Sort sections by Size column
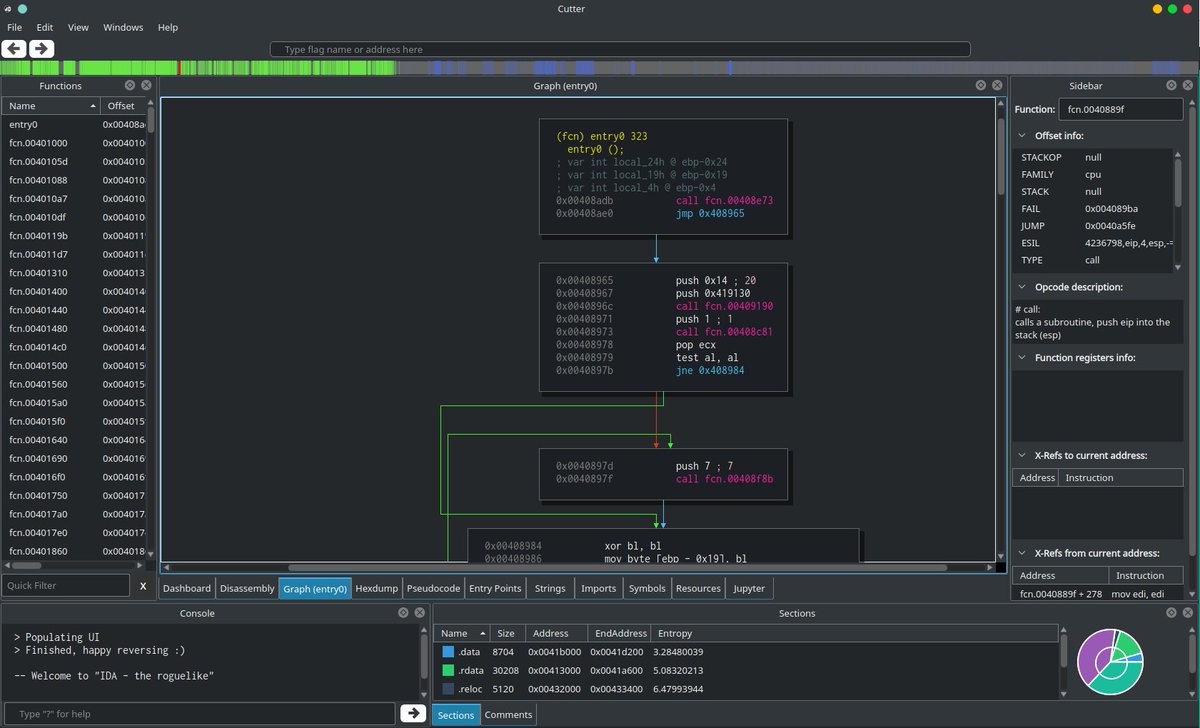 point(508,633)
